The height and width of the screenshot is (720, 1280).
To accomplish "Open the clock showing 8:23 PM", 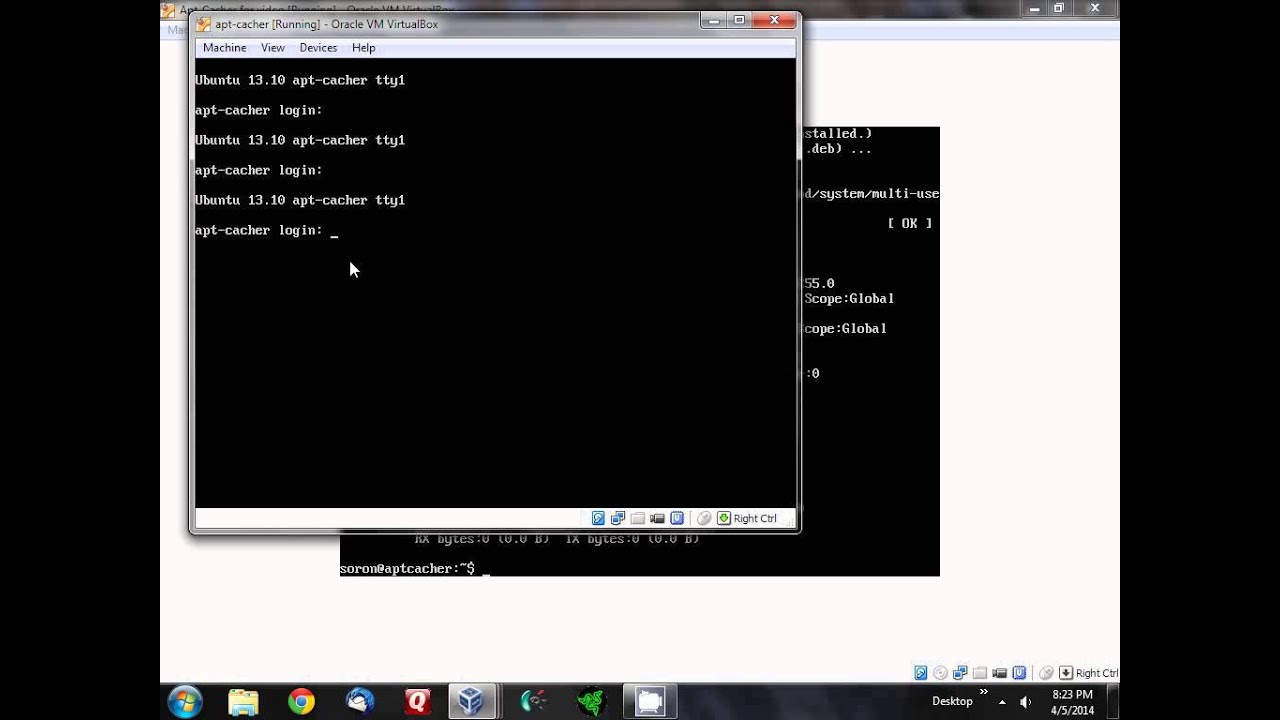I will click(1072, 702).
